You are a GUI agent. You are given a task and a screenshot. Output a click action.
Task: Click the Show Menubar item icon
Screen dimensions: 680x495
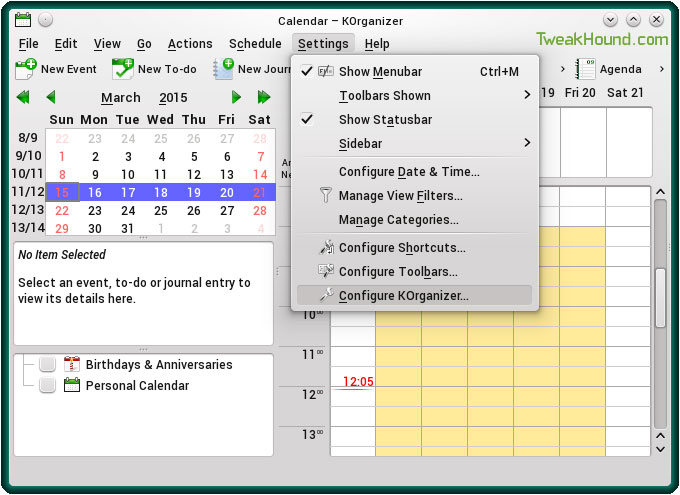tap(326, 71)
